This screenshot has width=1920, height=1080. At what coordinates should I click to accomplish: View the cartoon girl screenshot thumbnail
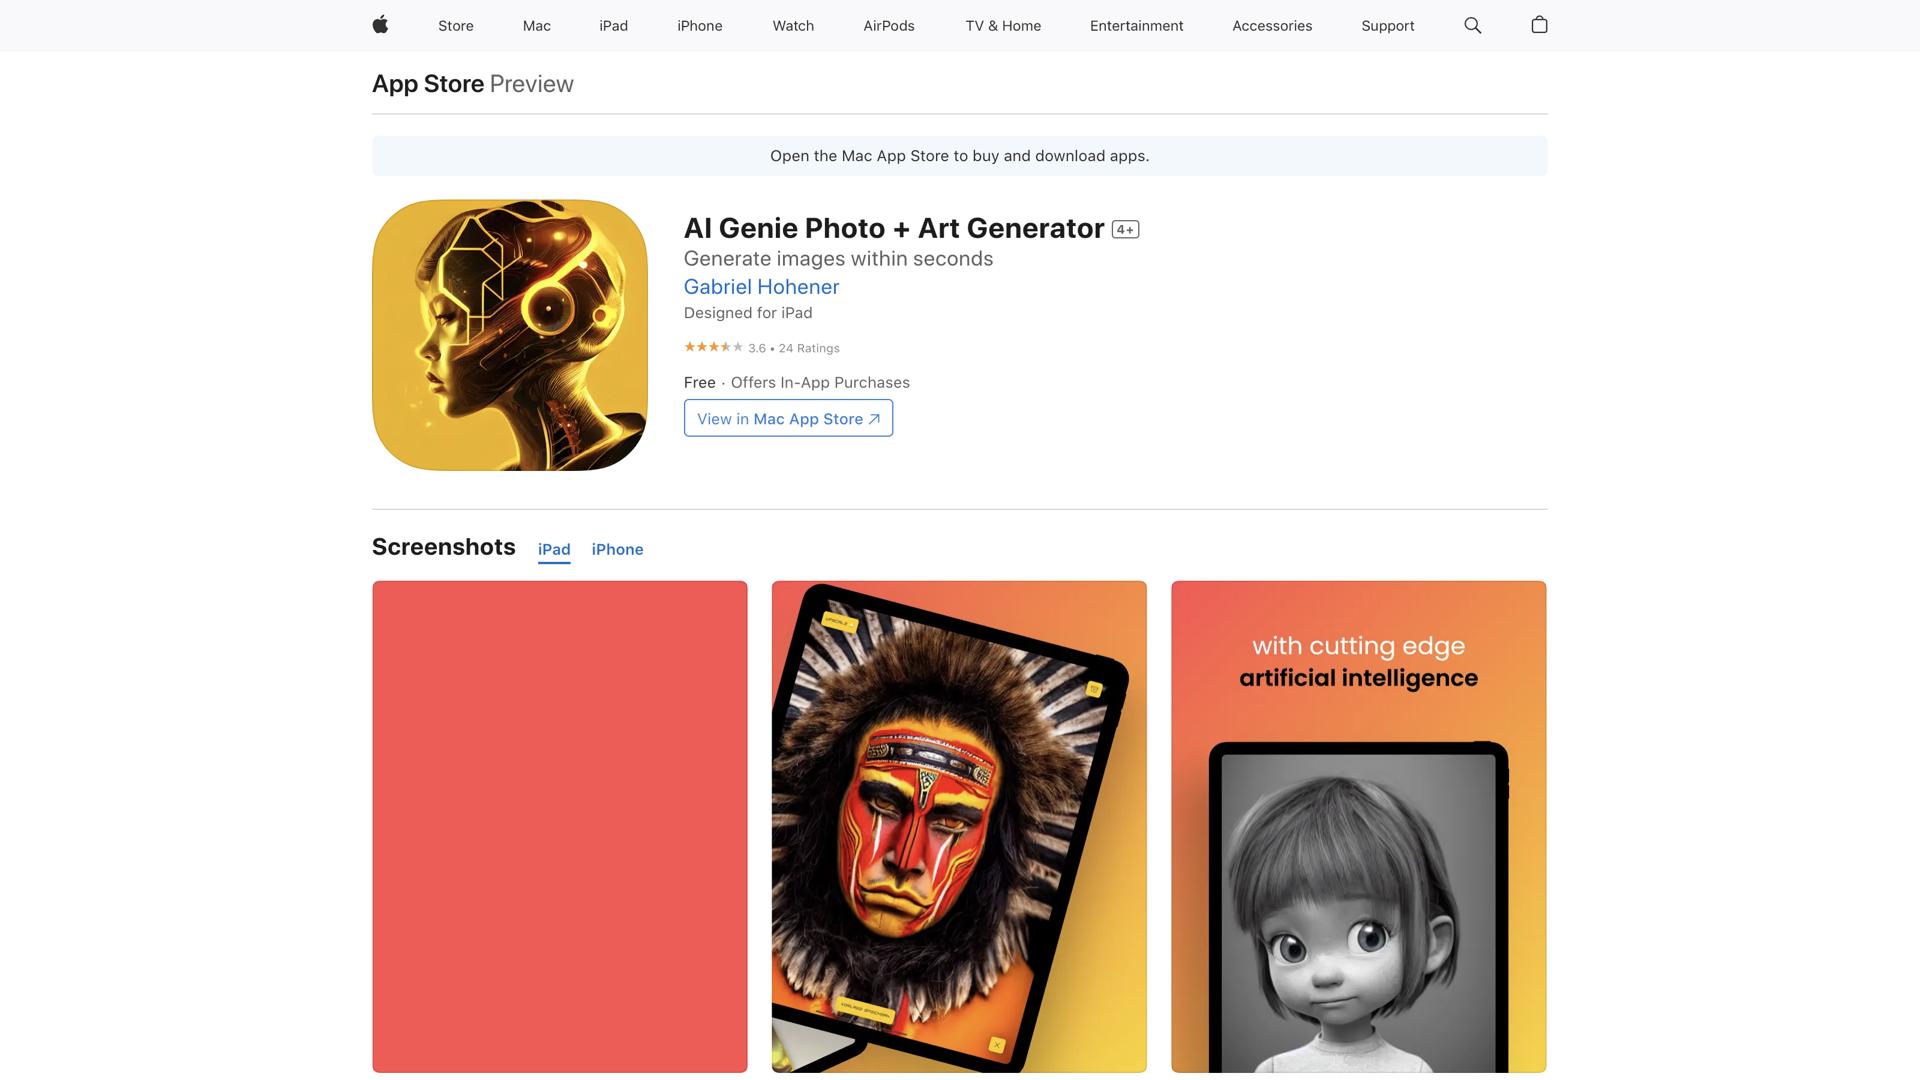(1359, 827)
